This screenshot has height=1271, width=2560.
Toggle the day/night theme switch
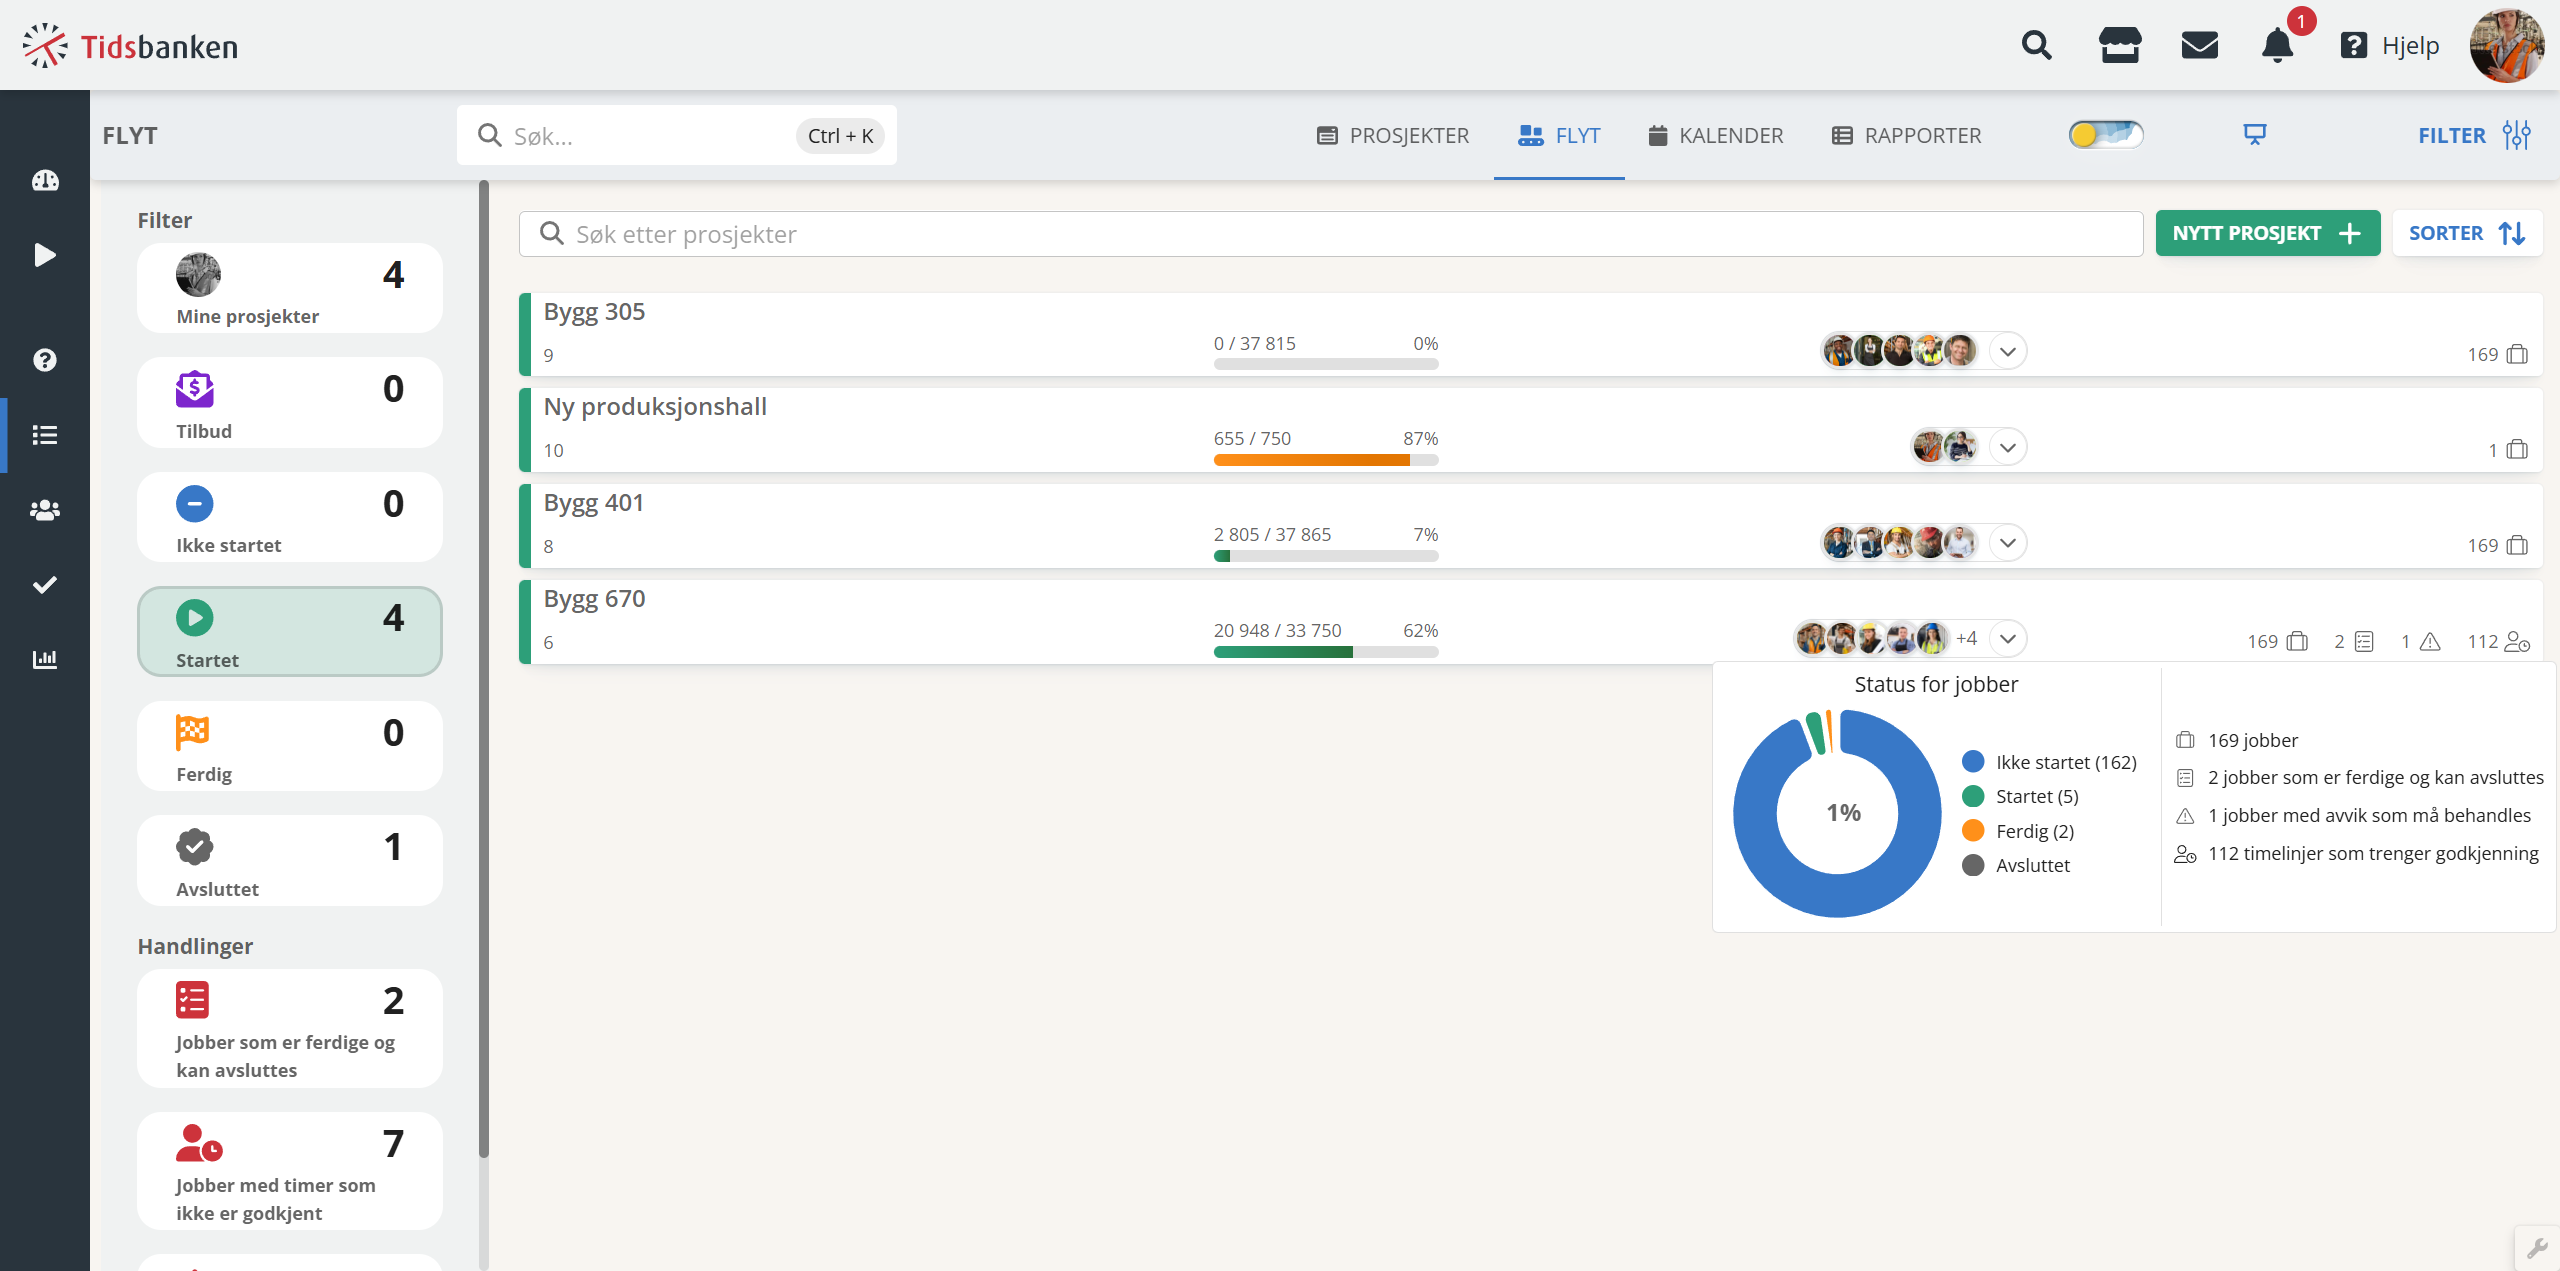pyautogui.click(x=2106, y=135)
